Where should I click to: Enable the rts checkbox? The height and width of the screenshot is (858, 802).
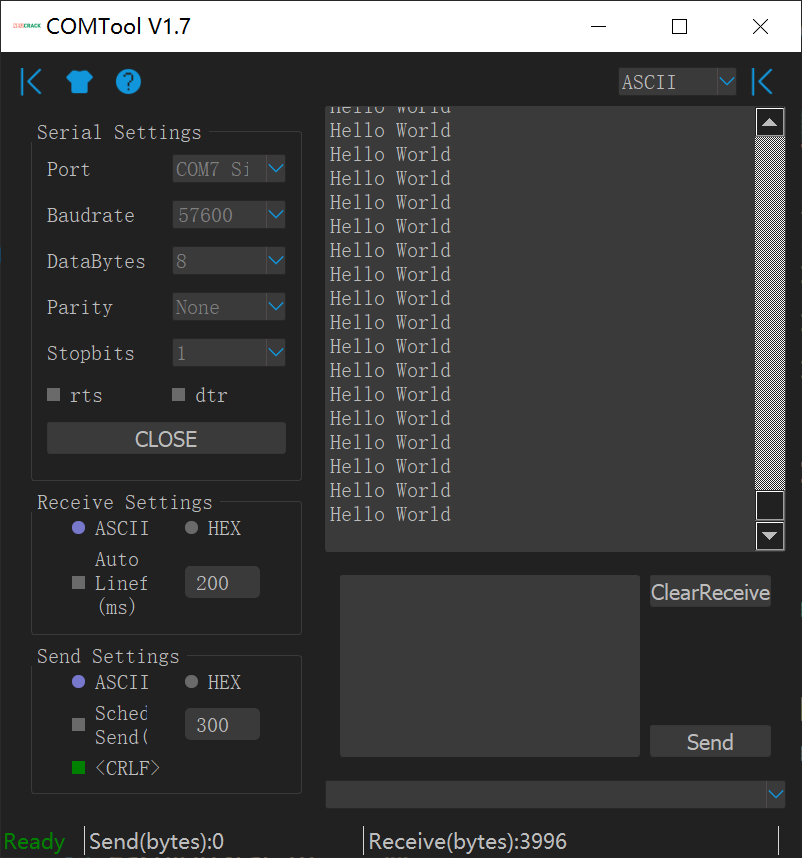click(x=54, y=395)
